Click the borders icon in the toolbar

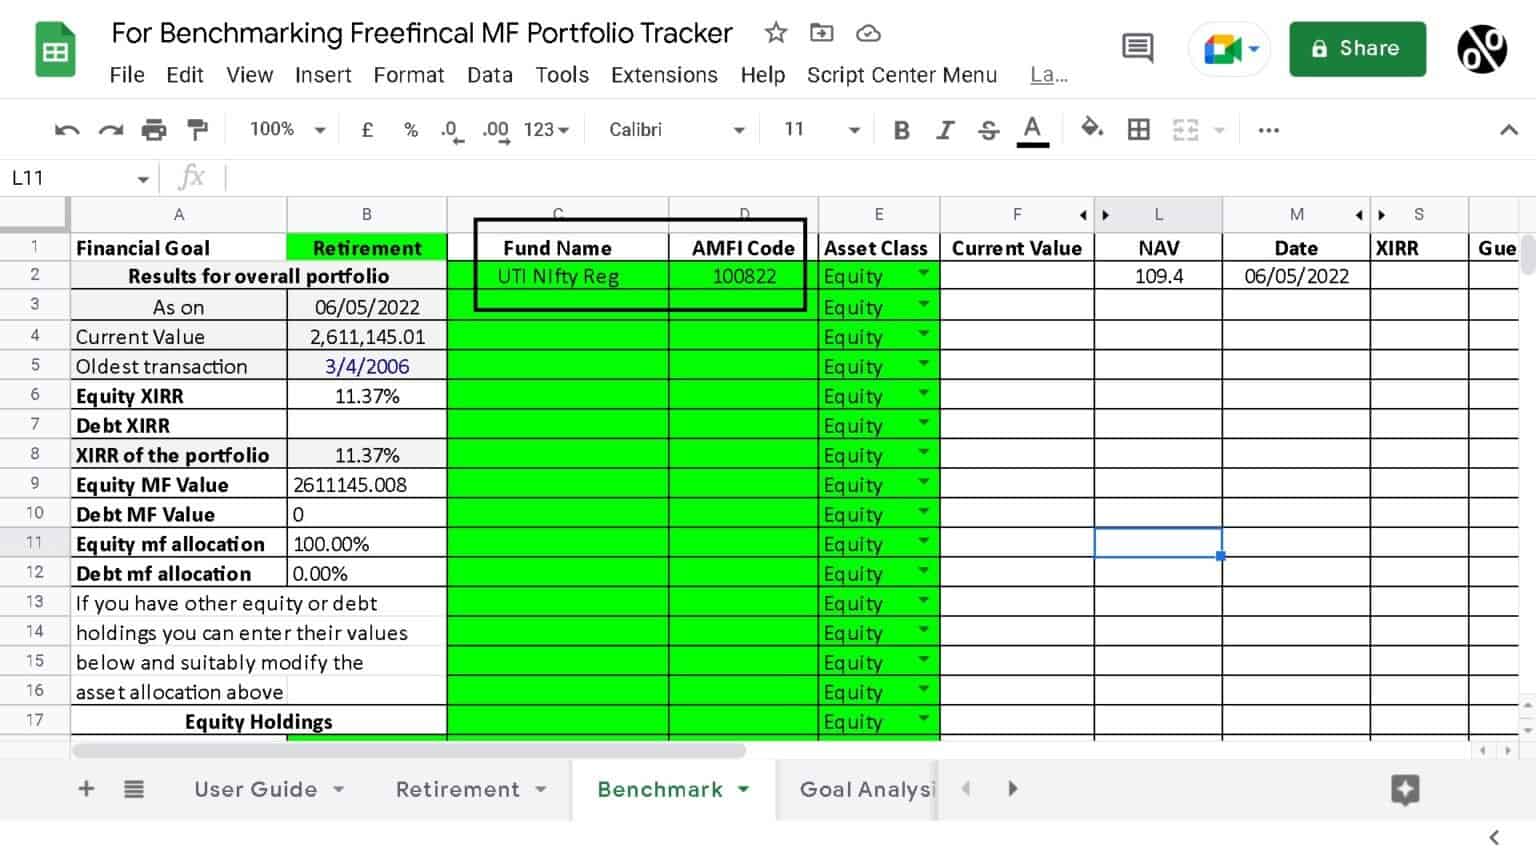1138,129
